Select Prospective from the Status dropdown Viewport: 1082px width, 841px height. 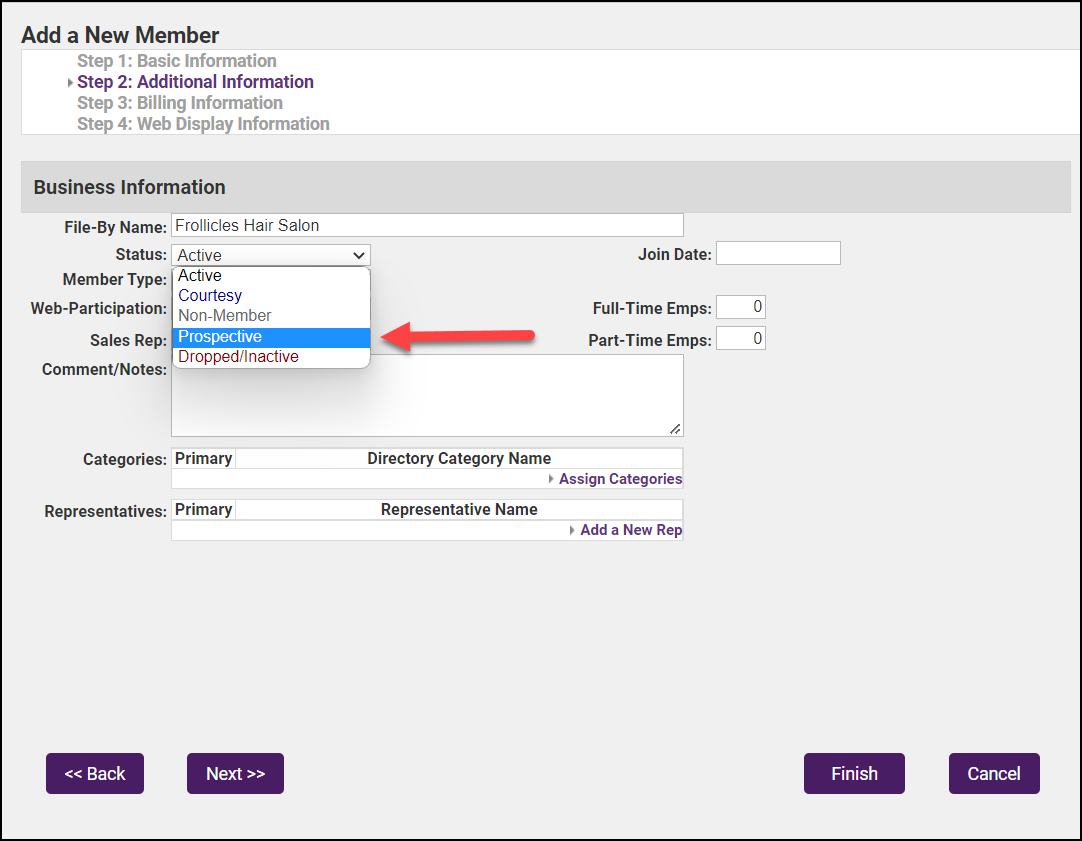pyautogui.click(x=270, y=337)
